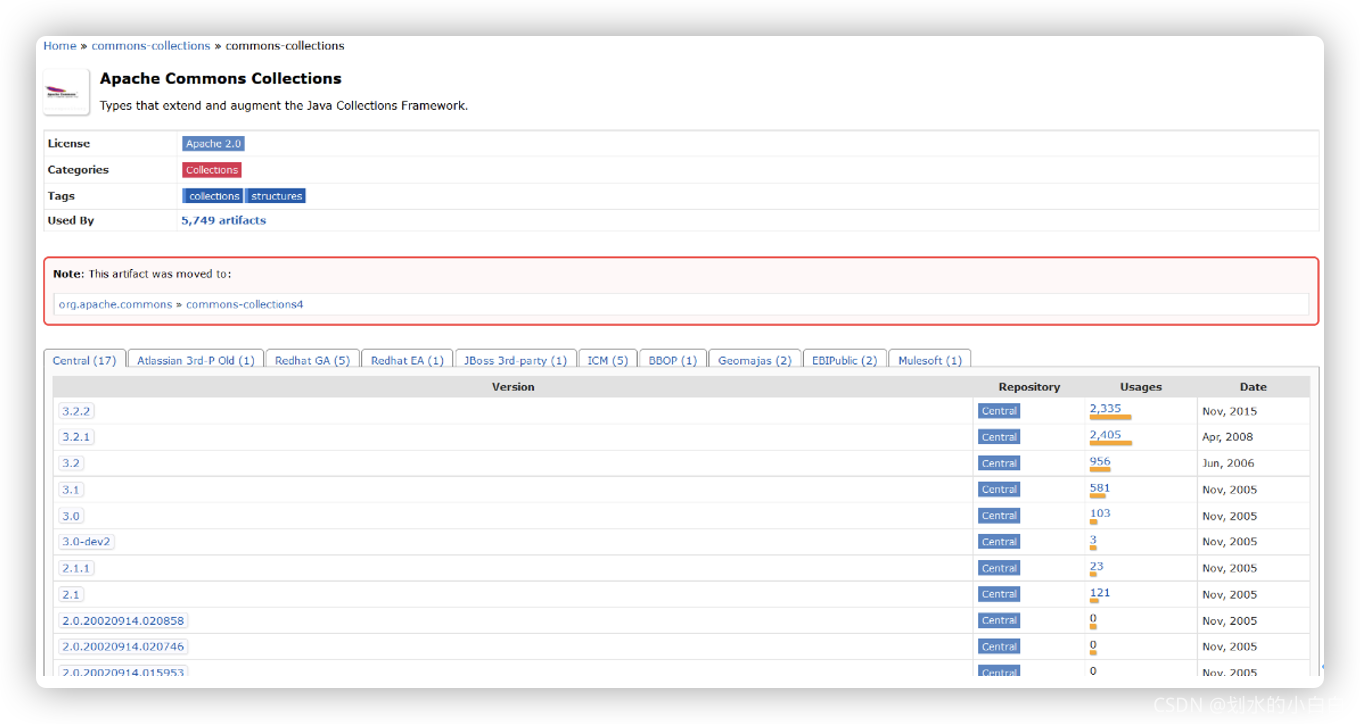This screenshot has width=1360, height=724.
Task: Open the Collections category tag
Action: coord(212,170)
